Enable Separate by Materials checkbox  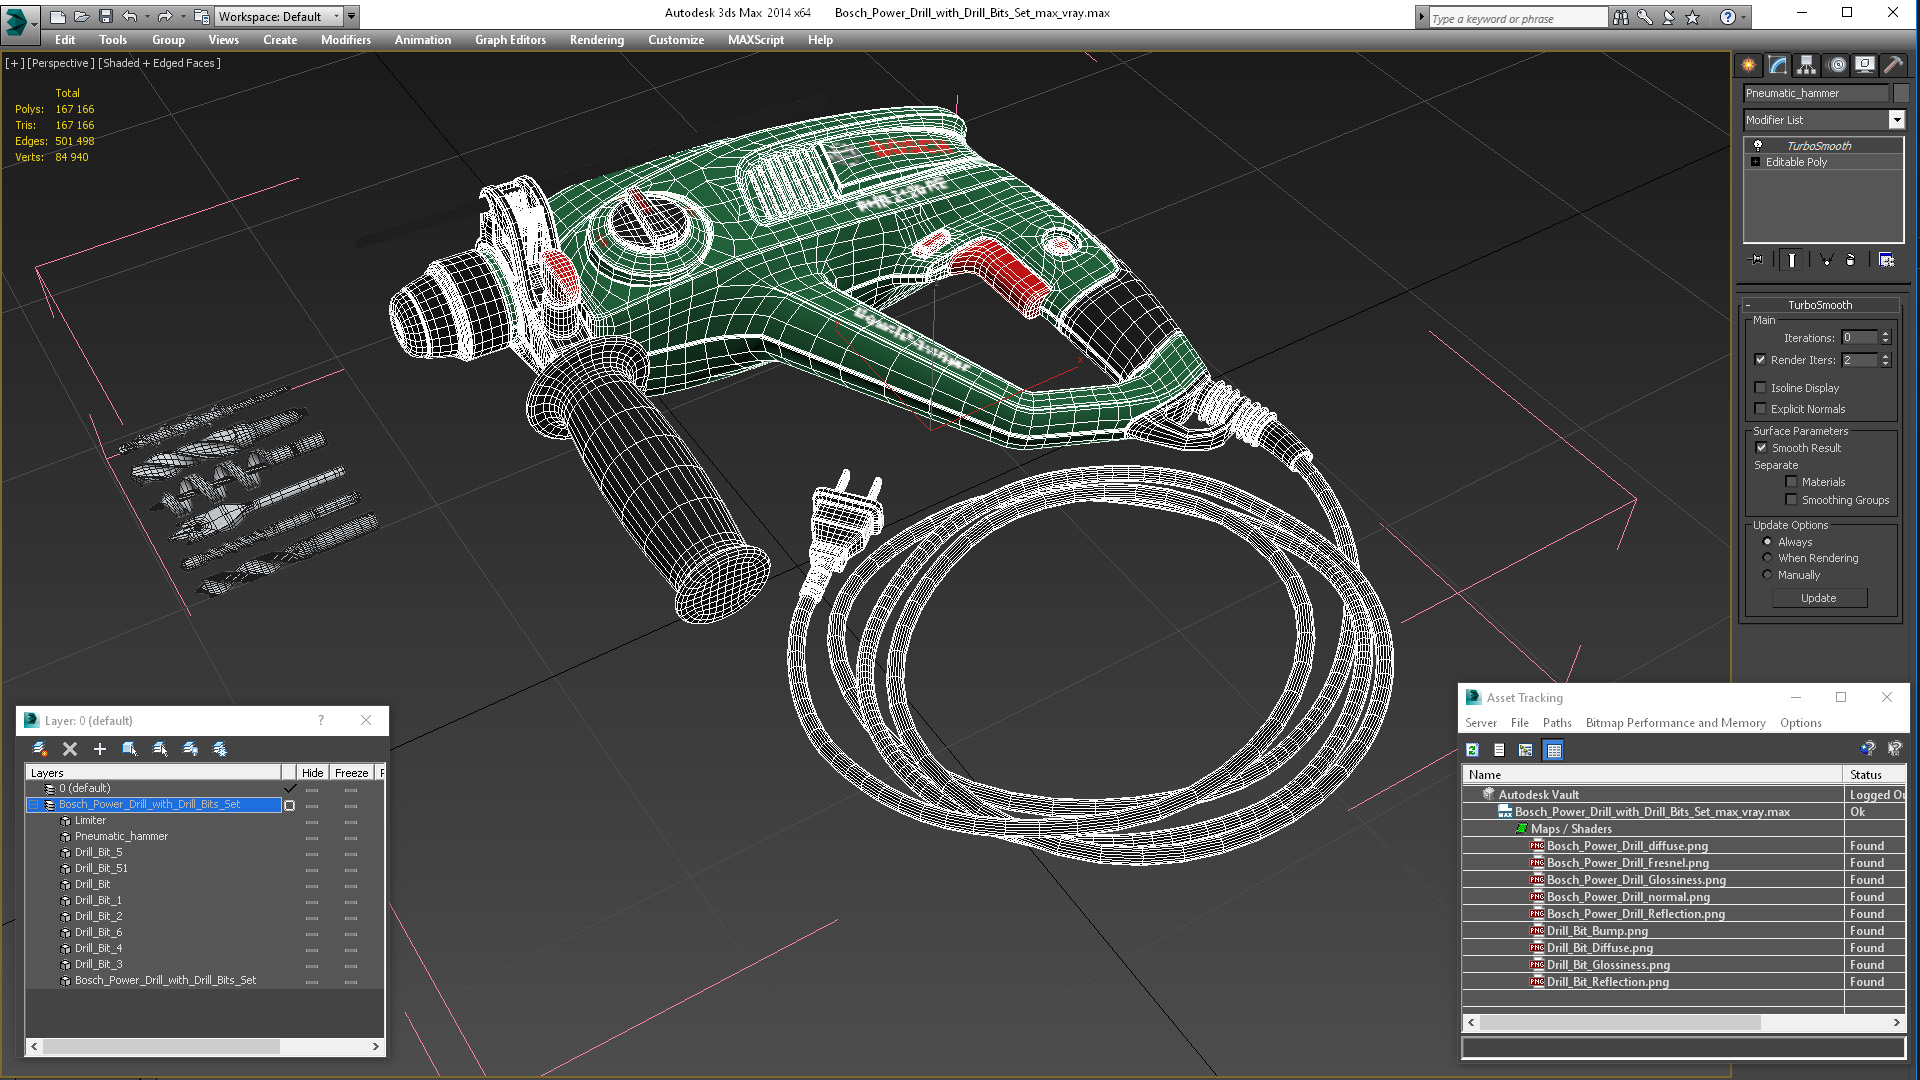(x=1791, y=482)
